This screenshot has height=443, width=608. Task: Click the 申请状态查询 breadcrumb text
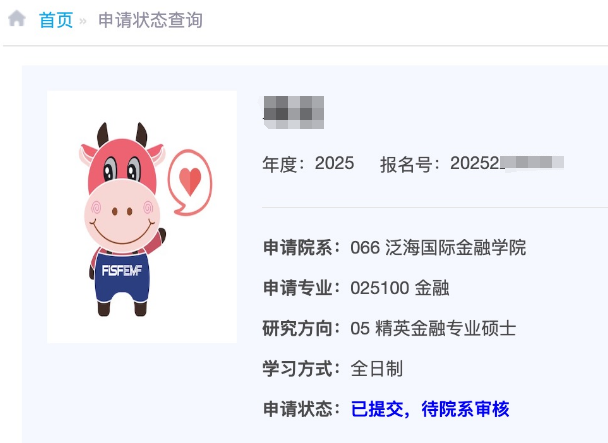click(150, 20)
